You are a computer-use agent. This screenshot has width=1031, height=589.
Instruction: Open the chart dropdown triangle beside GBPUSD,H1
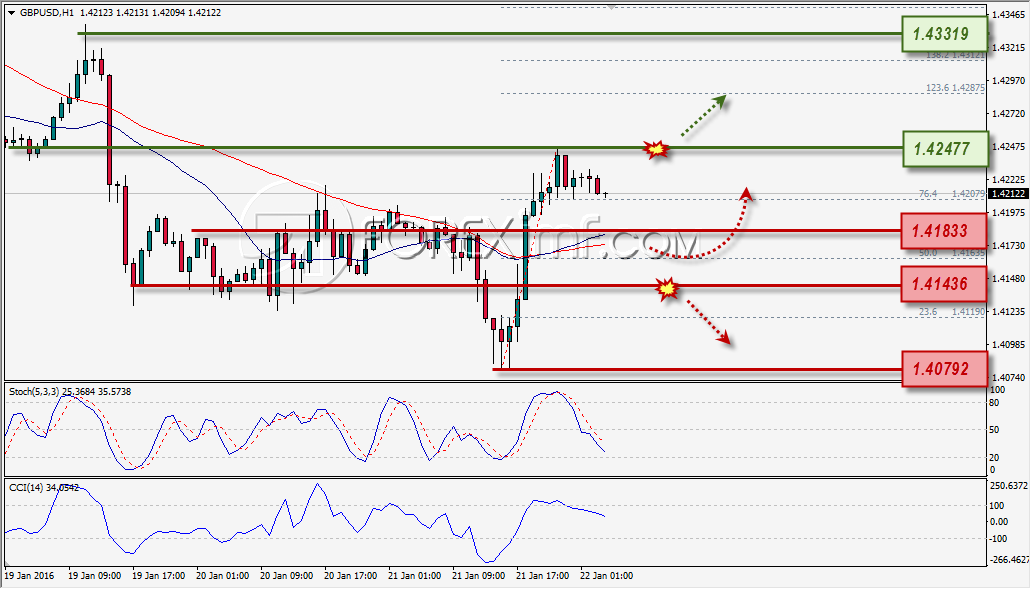click(x=11, y=12)
